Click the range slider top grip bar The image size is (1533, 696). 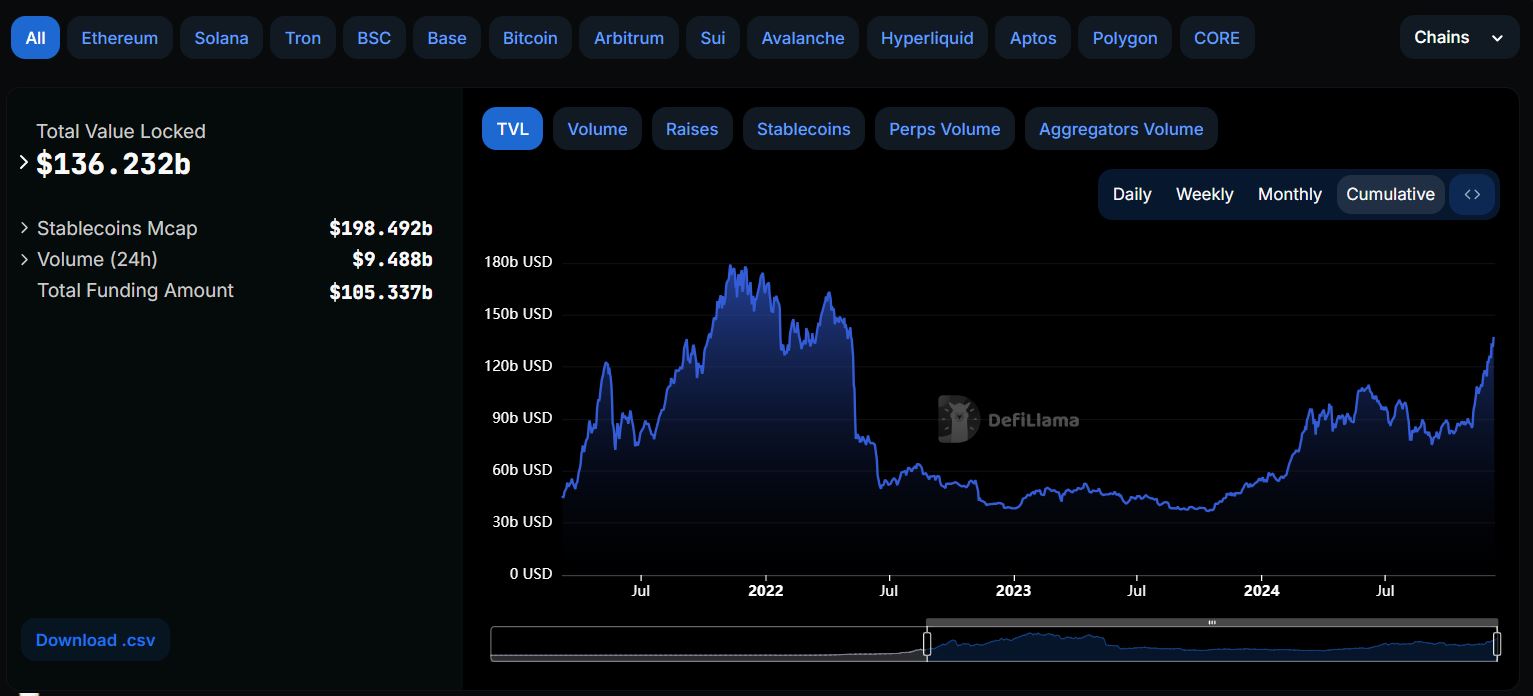(x=1212, y=623)
